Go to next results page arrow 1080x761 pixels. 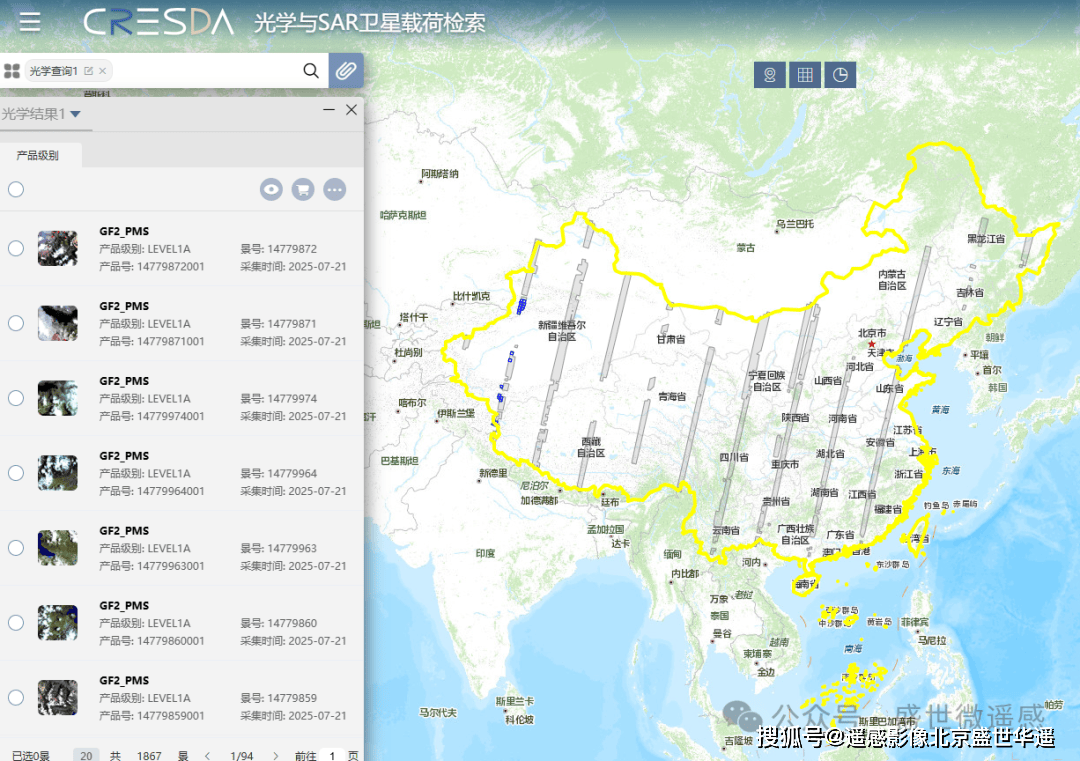[x=276, y=755]
